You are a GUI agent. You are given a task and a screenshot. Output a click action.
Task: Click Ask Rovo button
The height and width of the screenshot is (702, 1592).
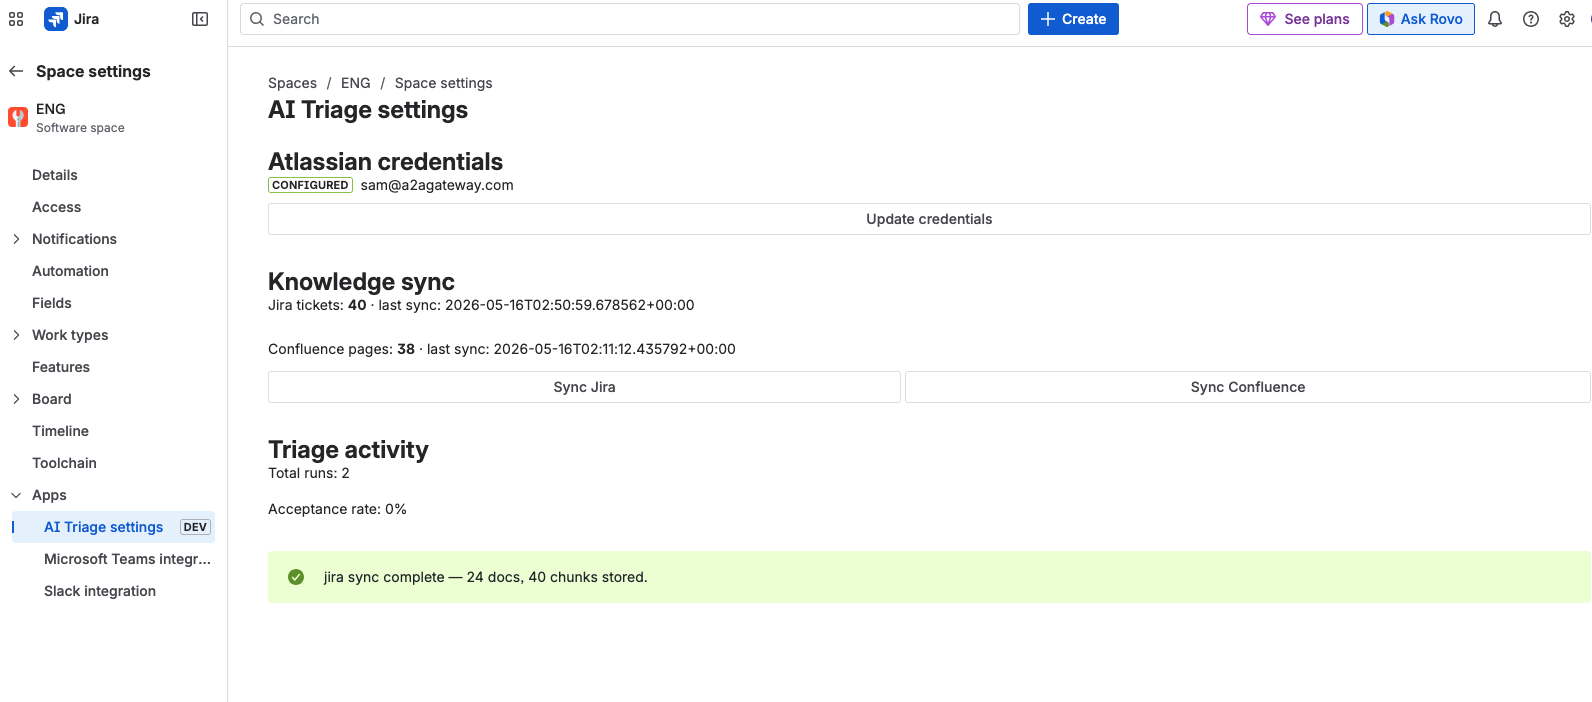click(x=1421, y=19)
